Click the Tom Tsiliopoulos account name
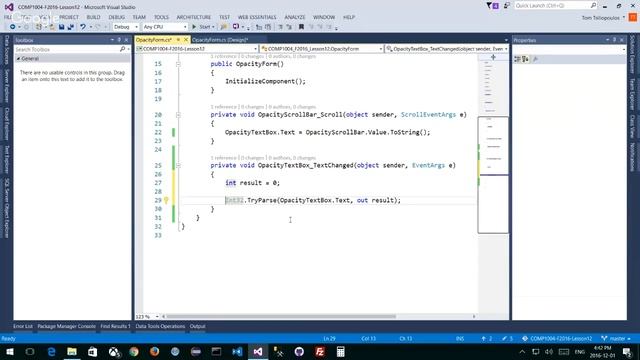Image resolution: width=640 pixels, height=360 pixels. (x=601, y=18)
